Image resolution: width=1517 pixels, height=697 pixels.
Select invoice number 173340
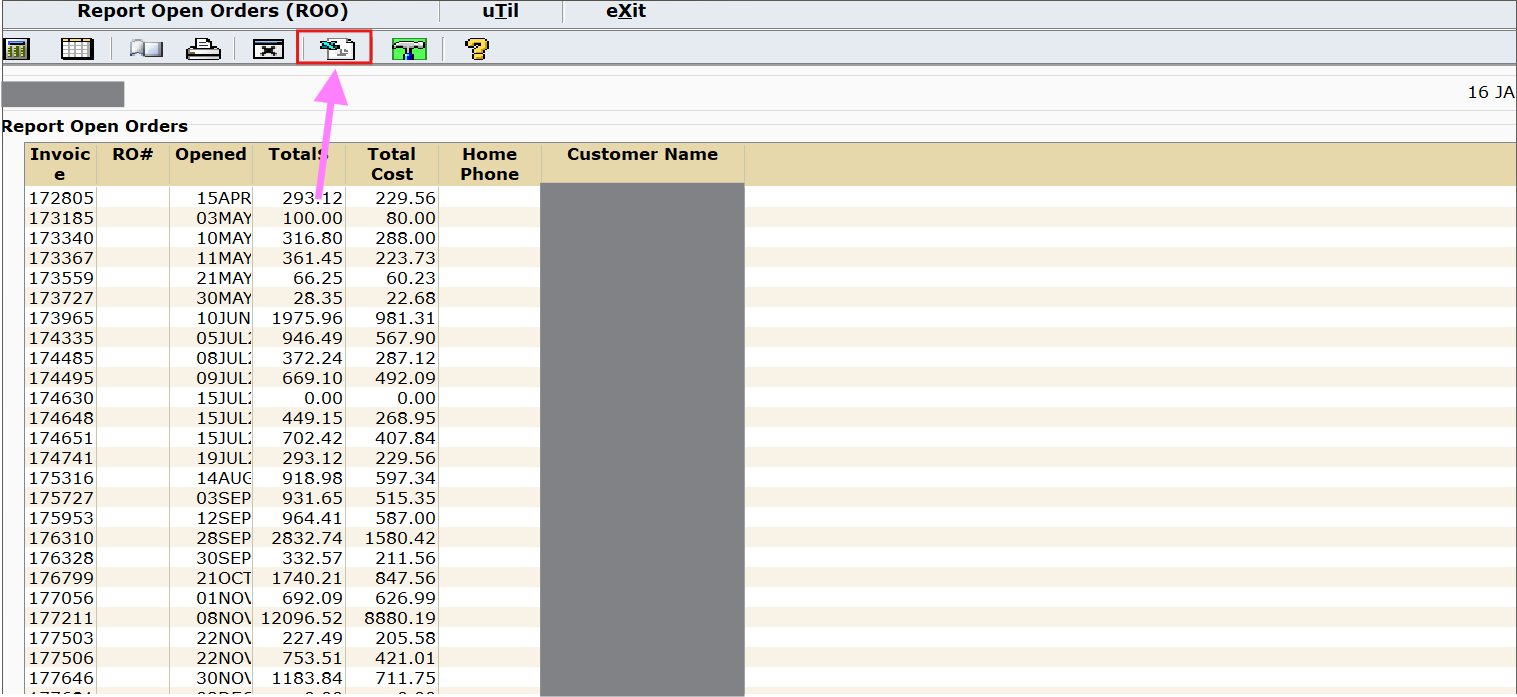[61, 238]
